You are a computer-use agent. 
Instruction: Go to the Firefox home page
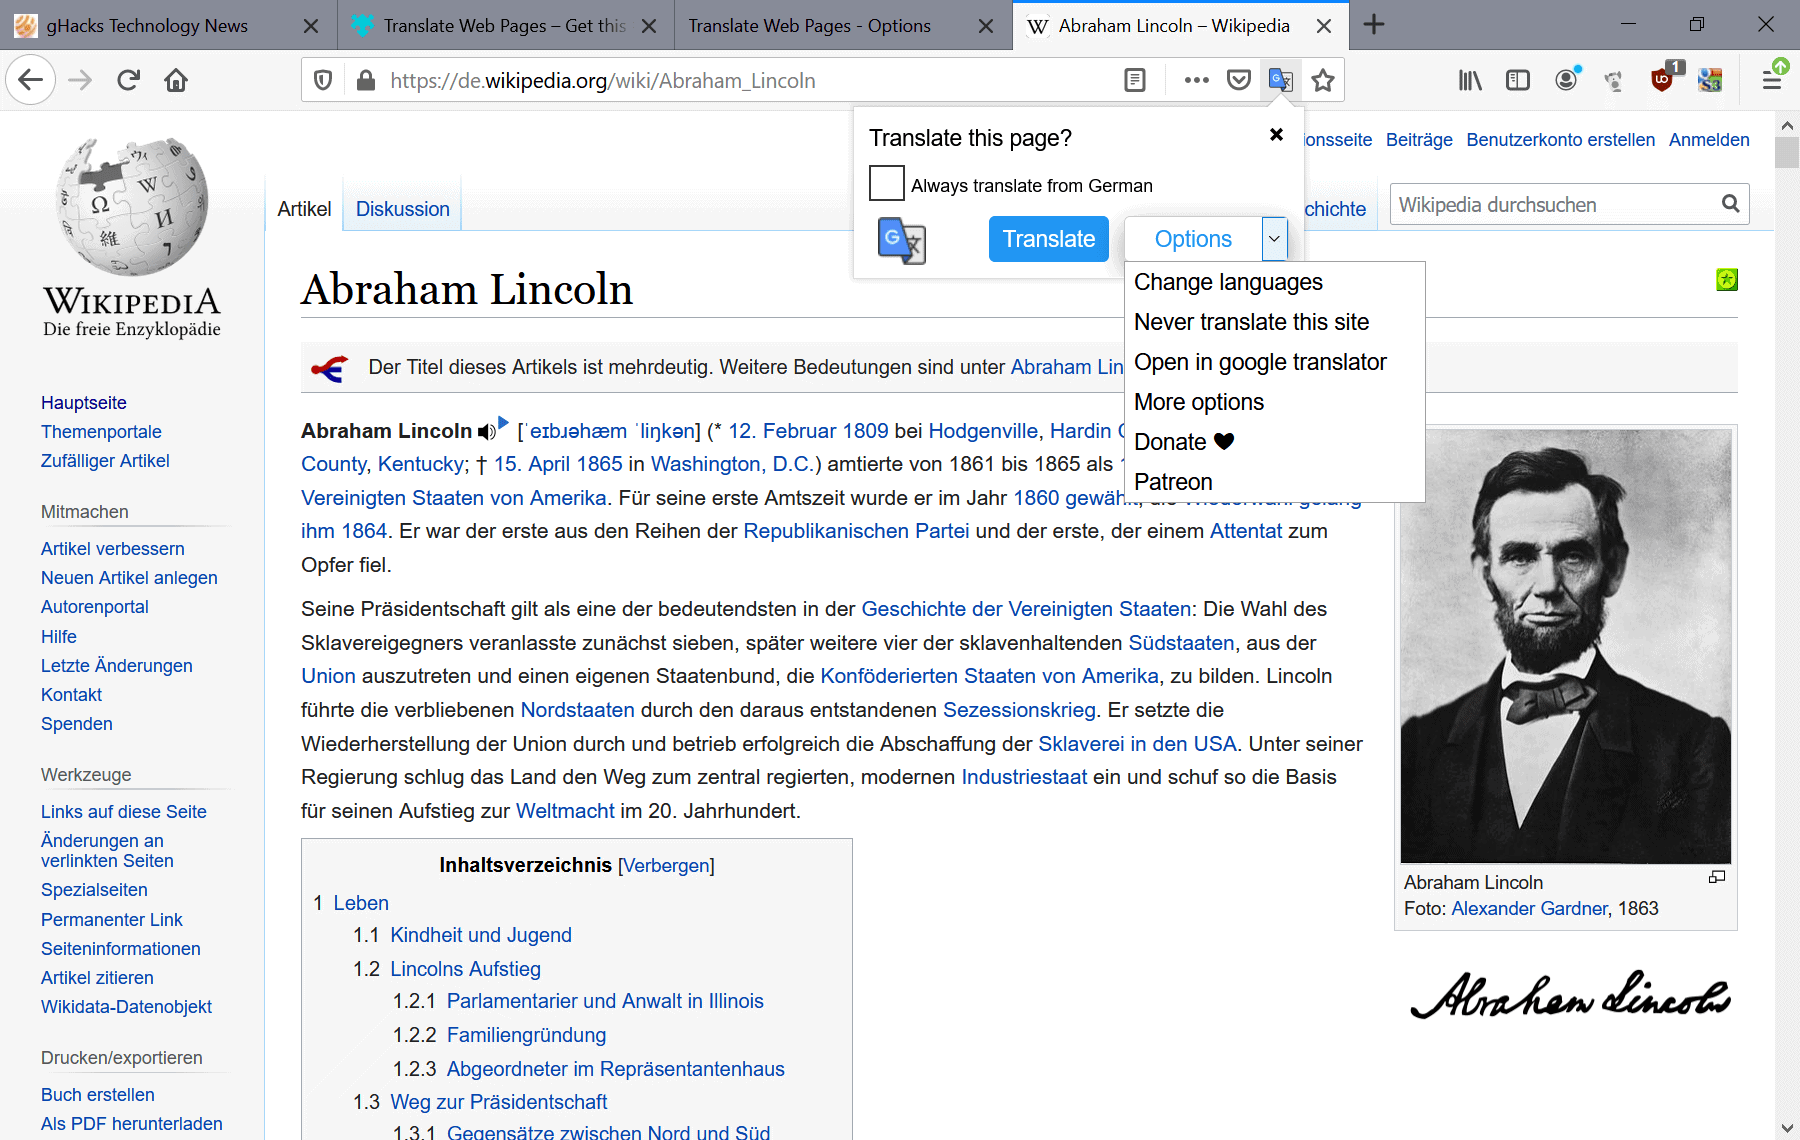tap(176, 80)
